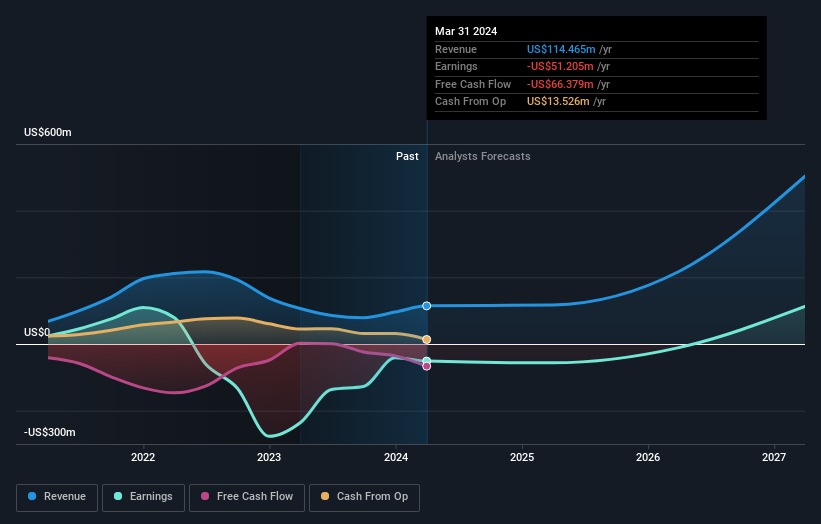Click the -US$300m y-axis label
The image size is (821, 524).
point(50,432)
